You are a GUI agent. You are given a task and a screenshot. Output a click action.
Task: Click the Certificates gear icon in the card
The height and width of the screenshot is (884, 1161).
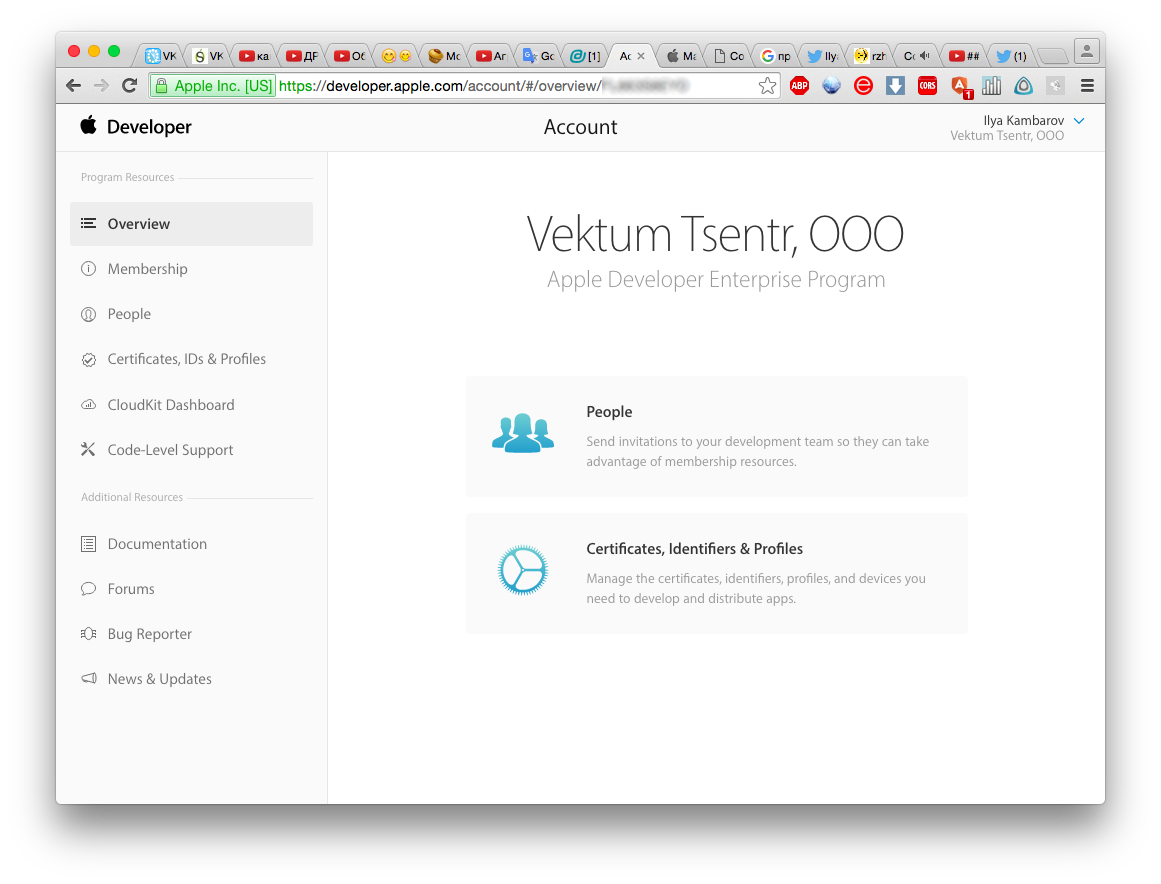(x=523, y=570)
